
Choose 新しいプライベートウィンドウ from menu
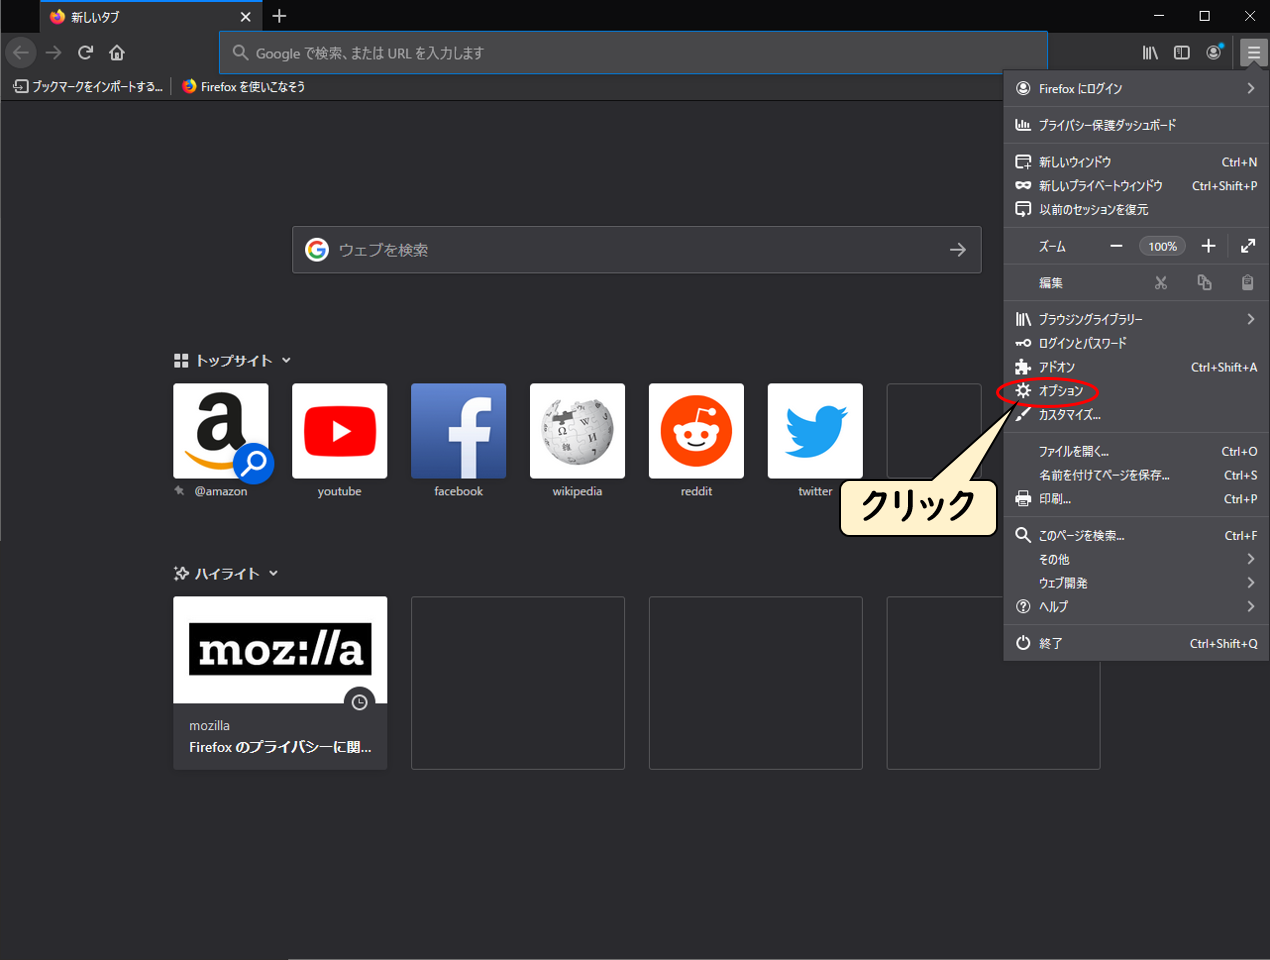[1136, 186]
